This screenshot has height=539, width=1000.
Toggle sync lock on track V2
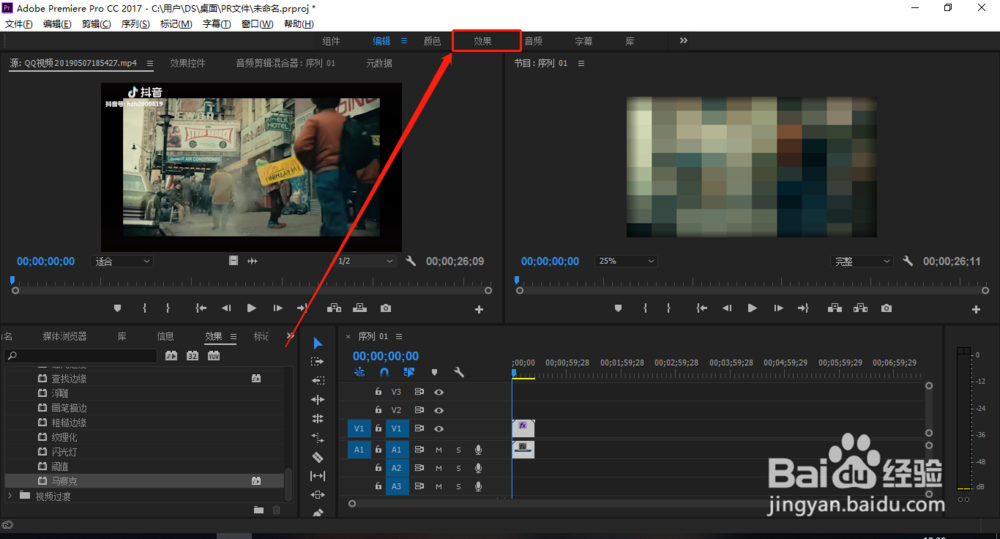click(419, 410)
